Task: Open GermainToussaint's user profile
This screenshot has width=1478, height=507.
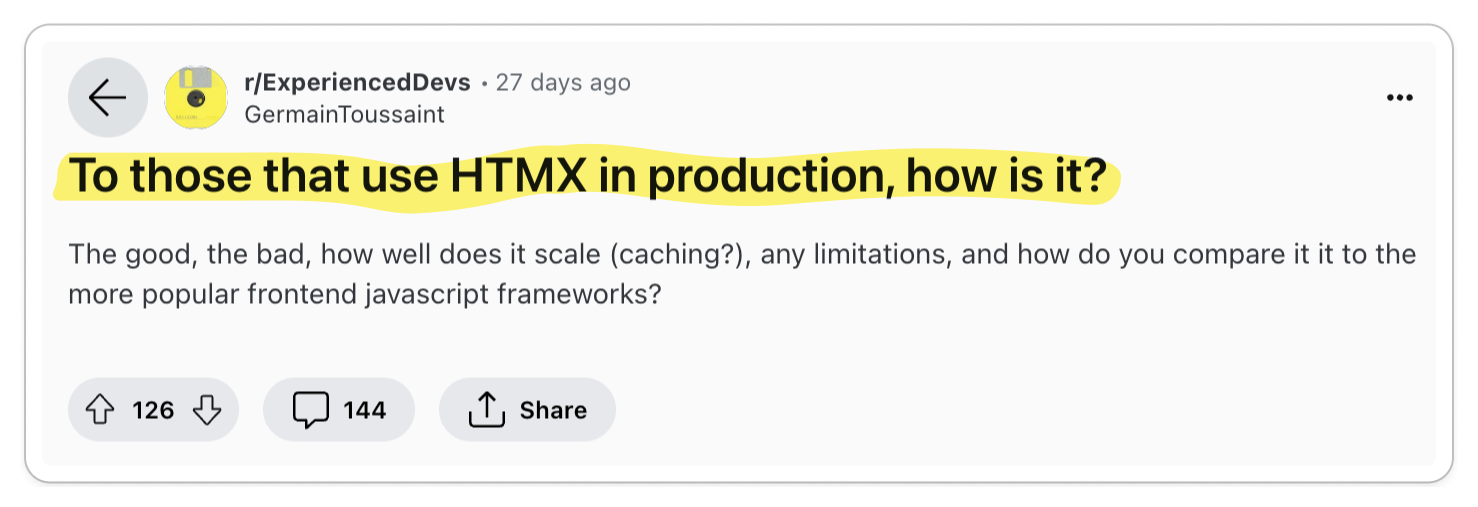Action: tap(344, 114)
